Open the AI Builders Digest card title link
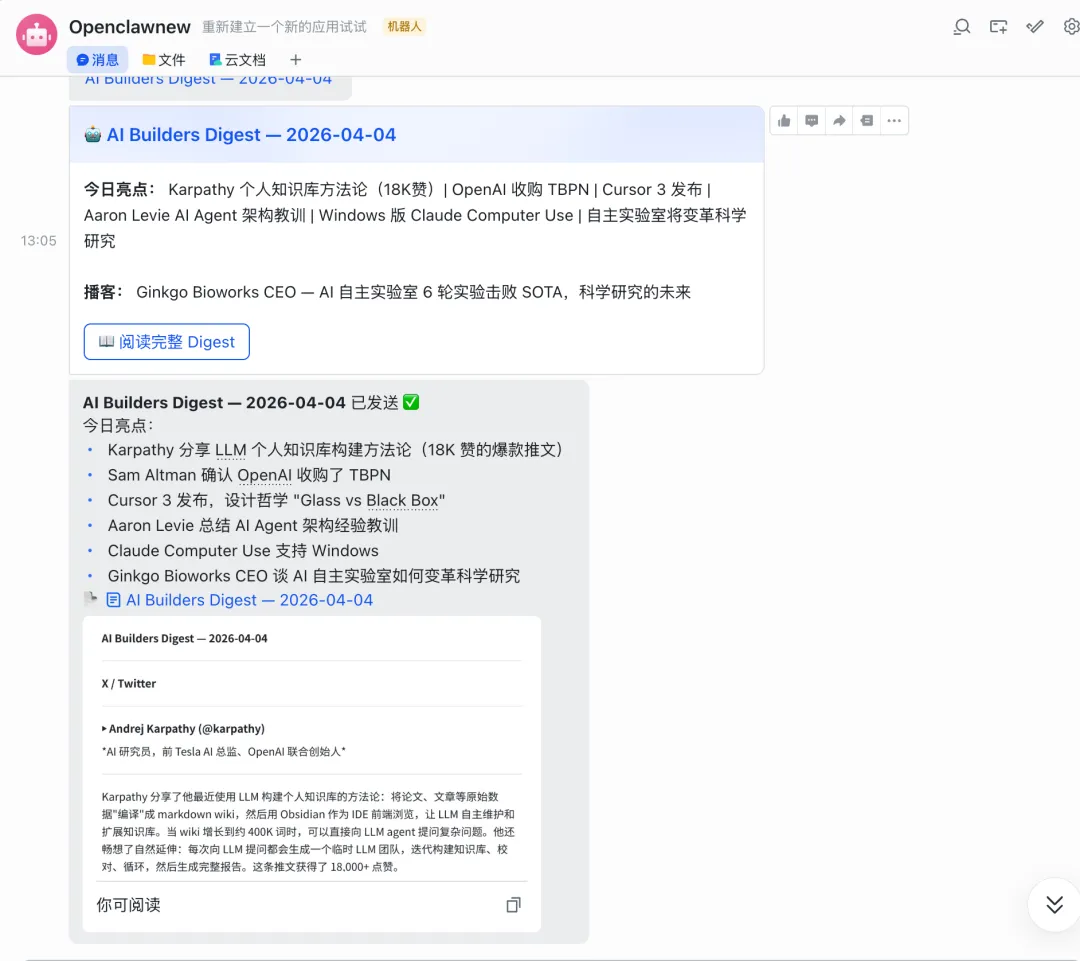The width and height of the screenshot is (1080, 961). pos(251,134)
